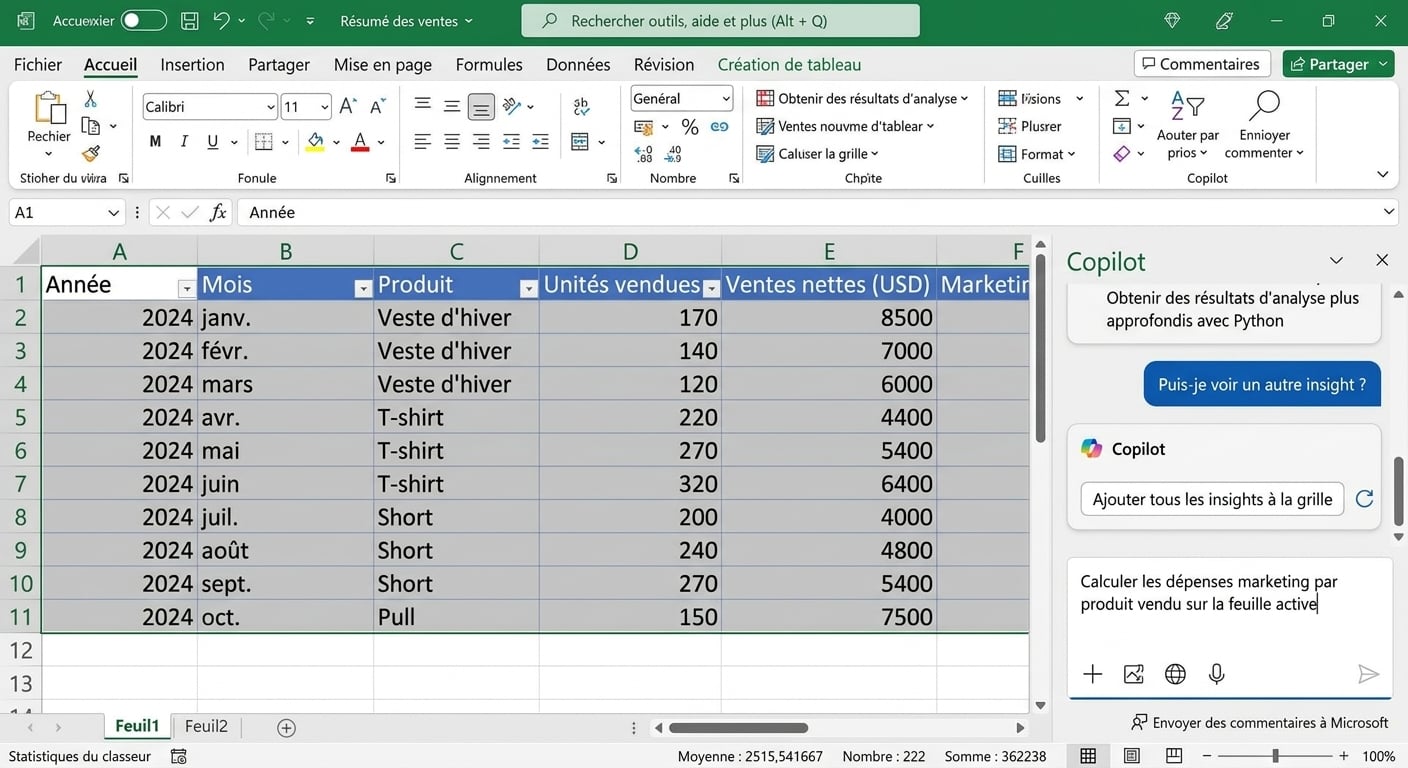The width and height of the screenshot is (1408, 768).
Task: Click Obtenir des résultats d'analyse button
Action: coord(863,98)
